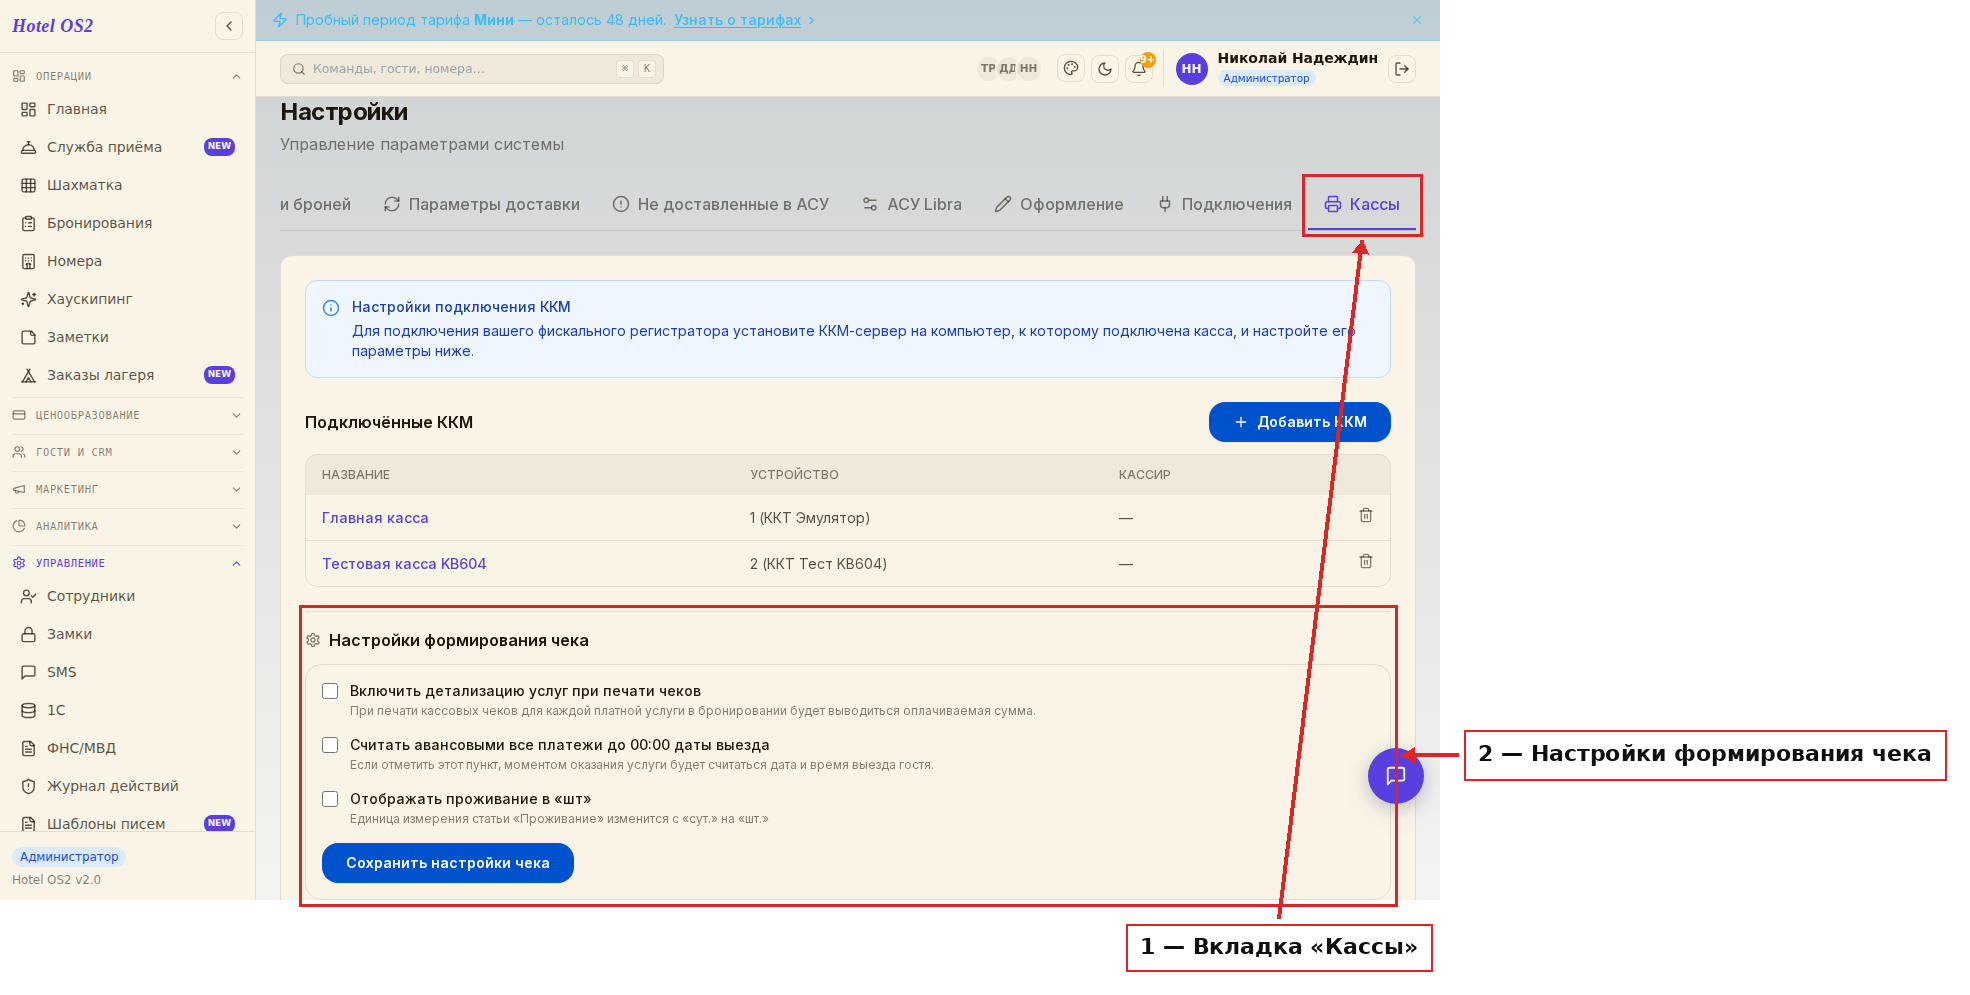Delete the Главная касса row with trash icon
Viewport: 1970px width, 995px height.
(1365, 515)
